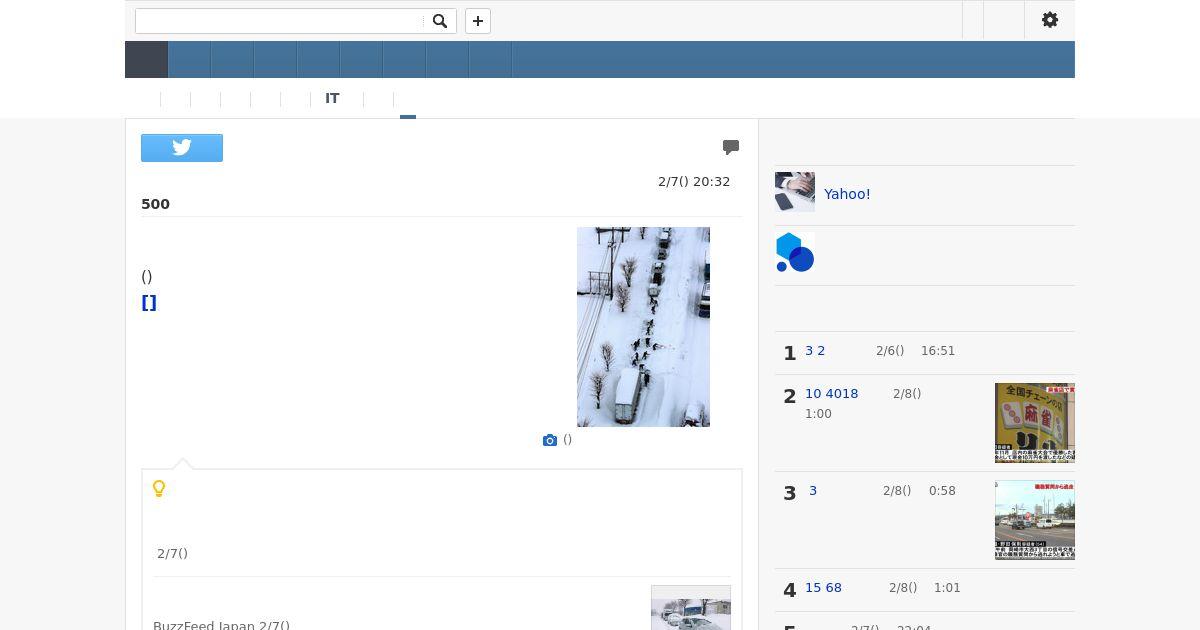
Task: Open the gear settings icon
Action: (x=1050, y=20)
